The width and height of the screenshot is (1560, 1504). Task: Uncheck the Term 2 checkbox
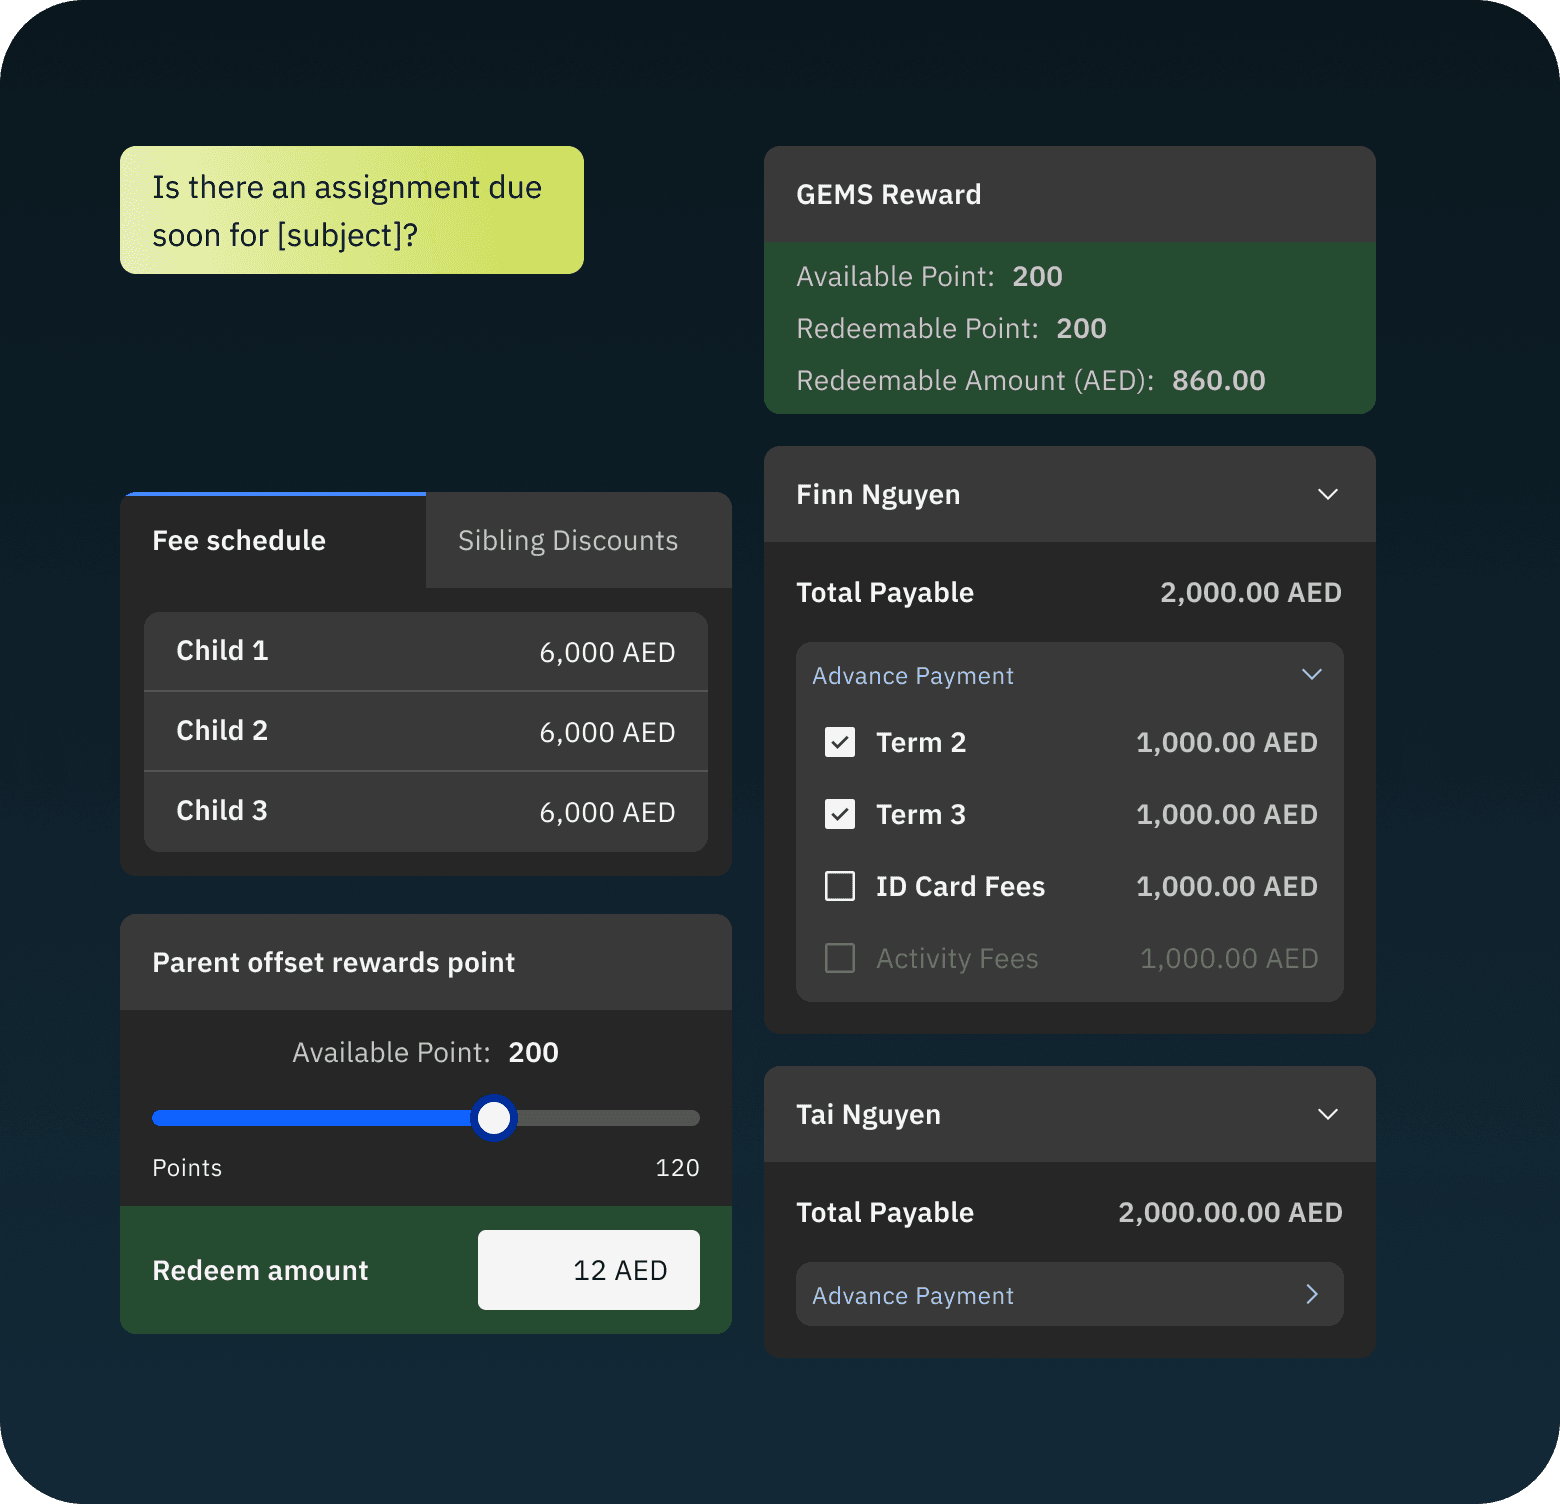[x=840, y=742]
